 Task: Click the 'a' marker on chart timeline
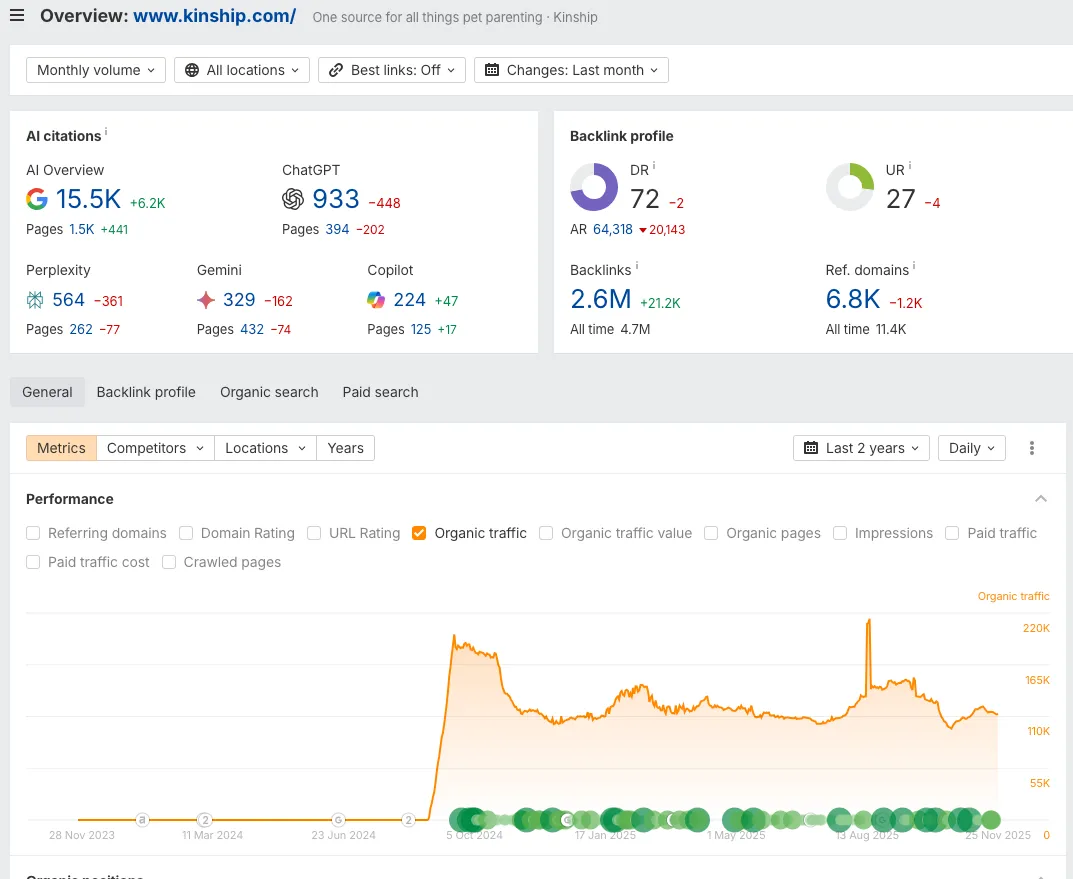click(x=142, y=819)
